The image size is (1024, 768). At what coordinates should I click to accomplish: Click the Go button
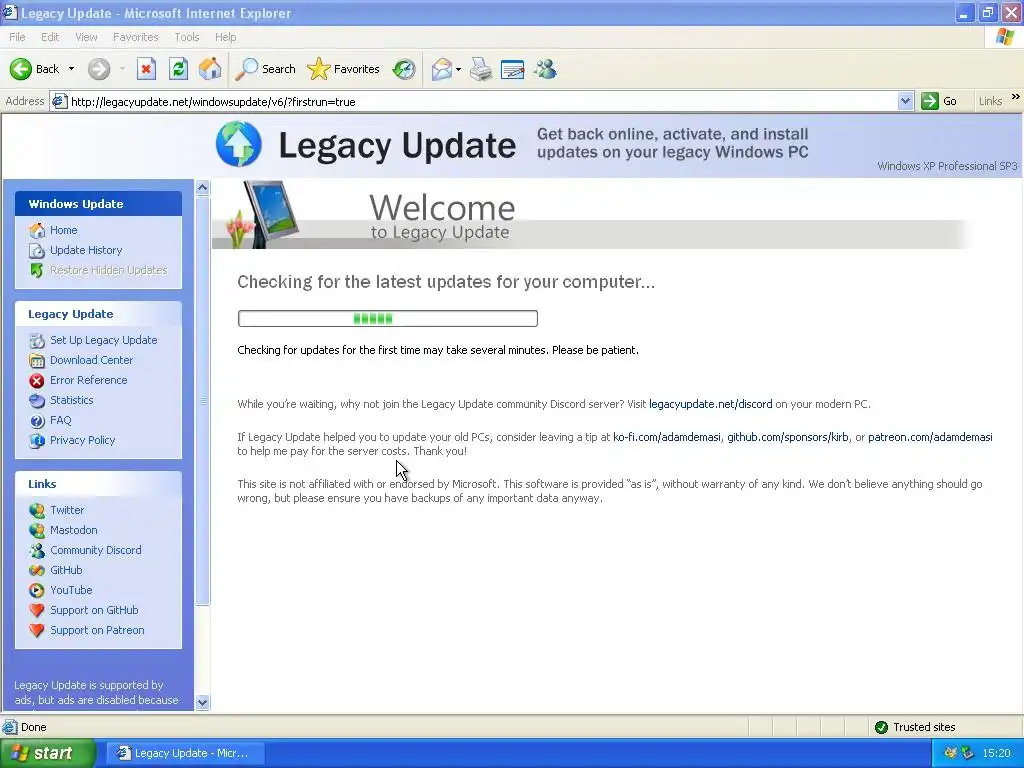[x=939, y=101]
